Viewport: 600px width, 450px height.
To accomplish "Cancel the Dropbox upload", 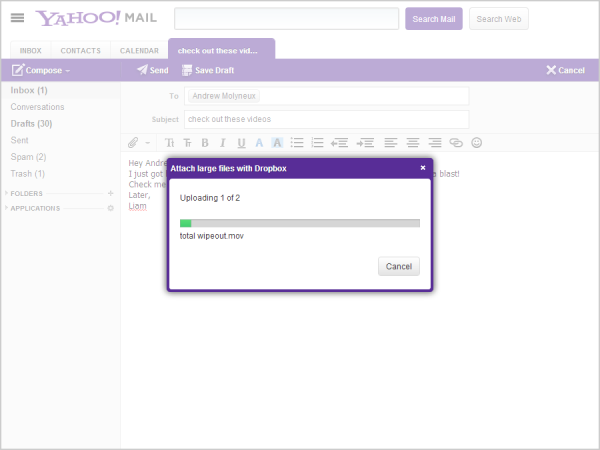I will pyautogui.click(x=399, y=266).
